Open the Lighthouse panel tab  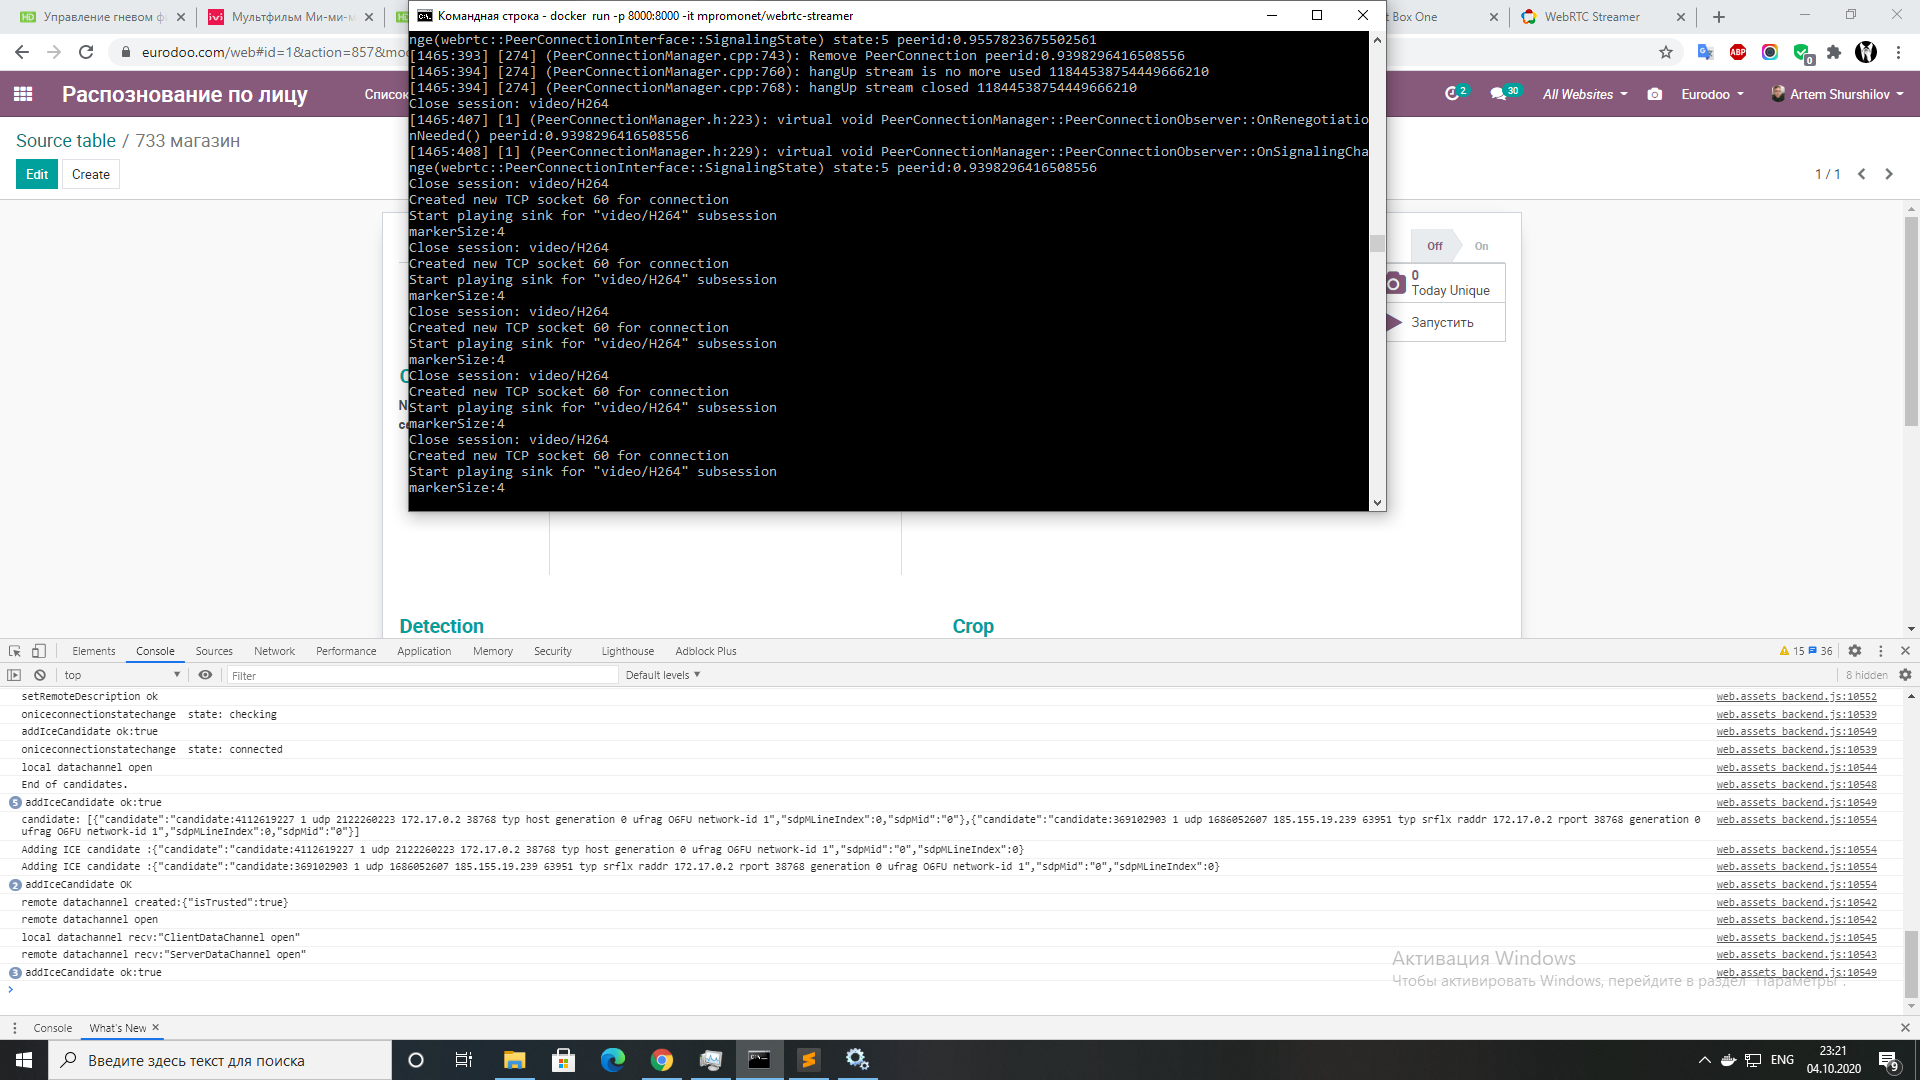[627, 650]
